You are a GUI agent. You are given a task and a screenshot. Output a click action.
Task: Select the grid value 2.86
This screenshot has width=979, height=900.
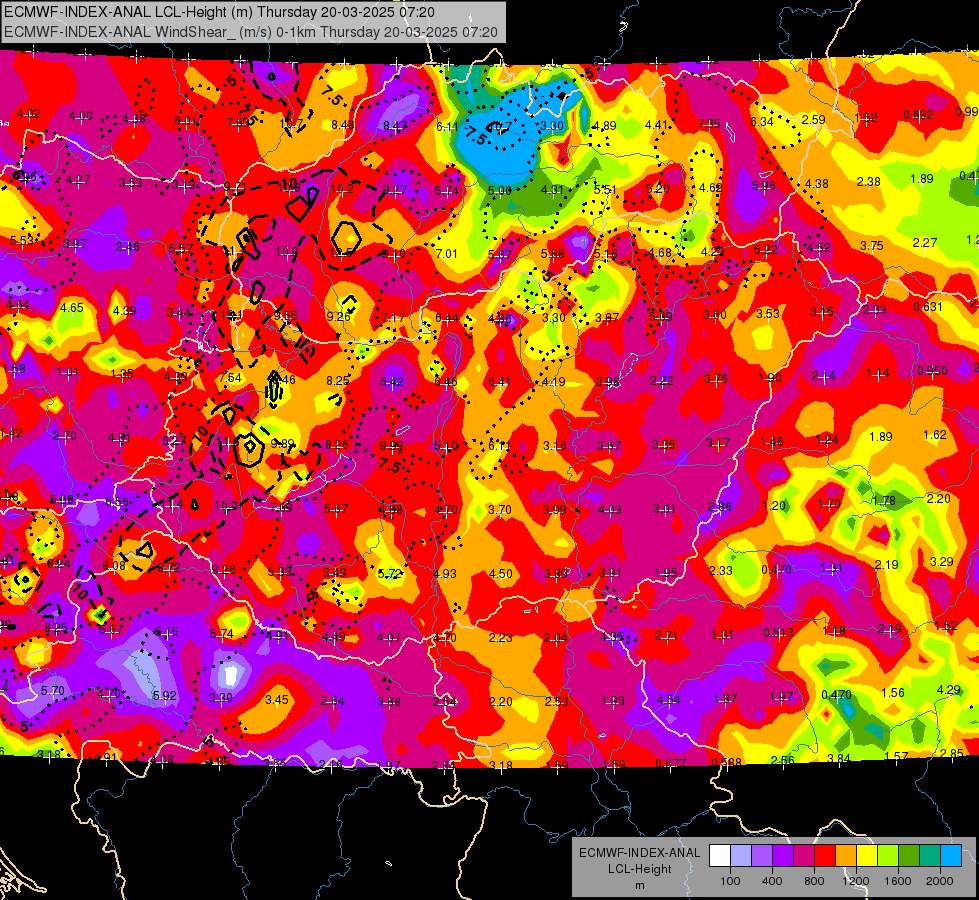click(719, 507)
